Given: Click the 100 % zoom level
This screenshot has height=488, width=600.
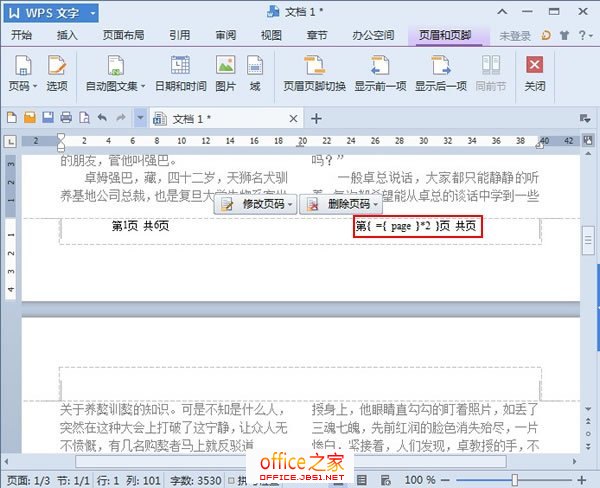Looking at the screenshot, I should point(420,480).
